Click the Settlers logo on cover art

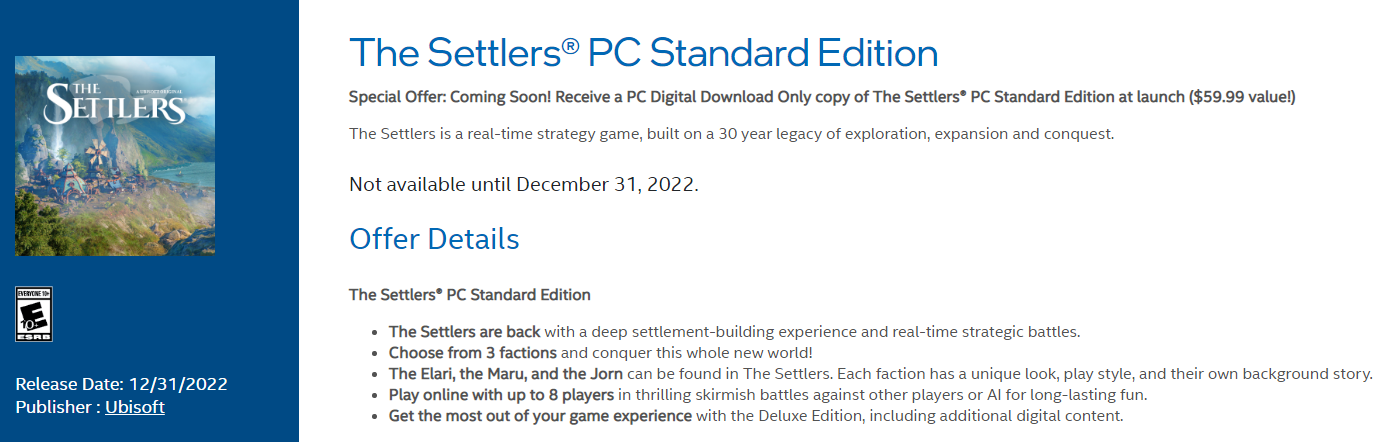pyautogui.click(x=115, y=101)
